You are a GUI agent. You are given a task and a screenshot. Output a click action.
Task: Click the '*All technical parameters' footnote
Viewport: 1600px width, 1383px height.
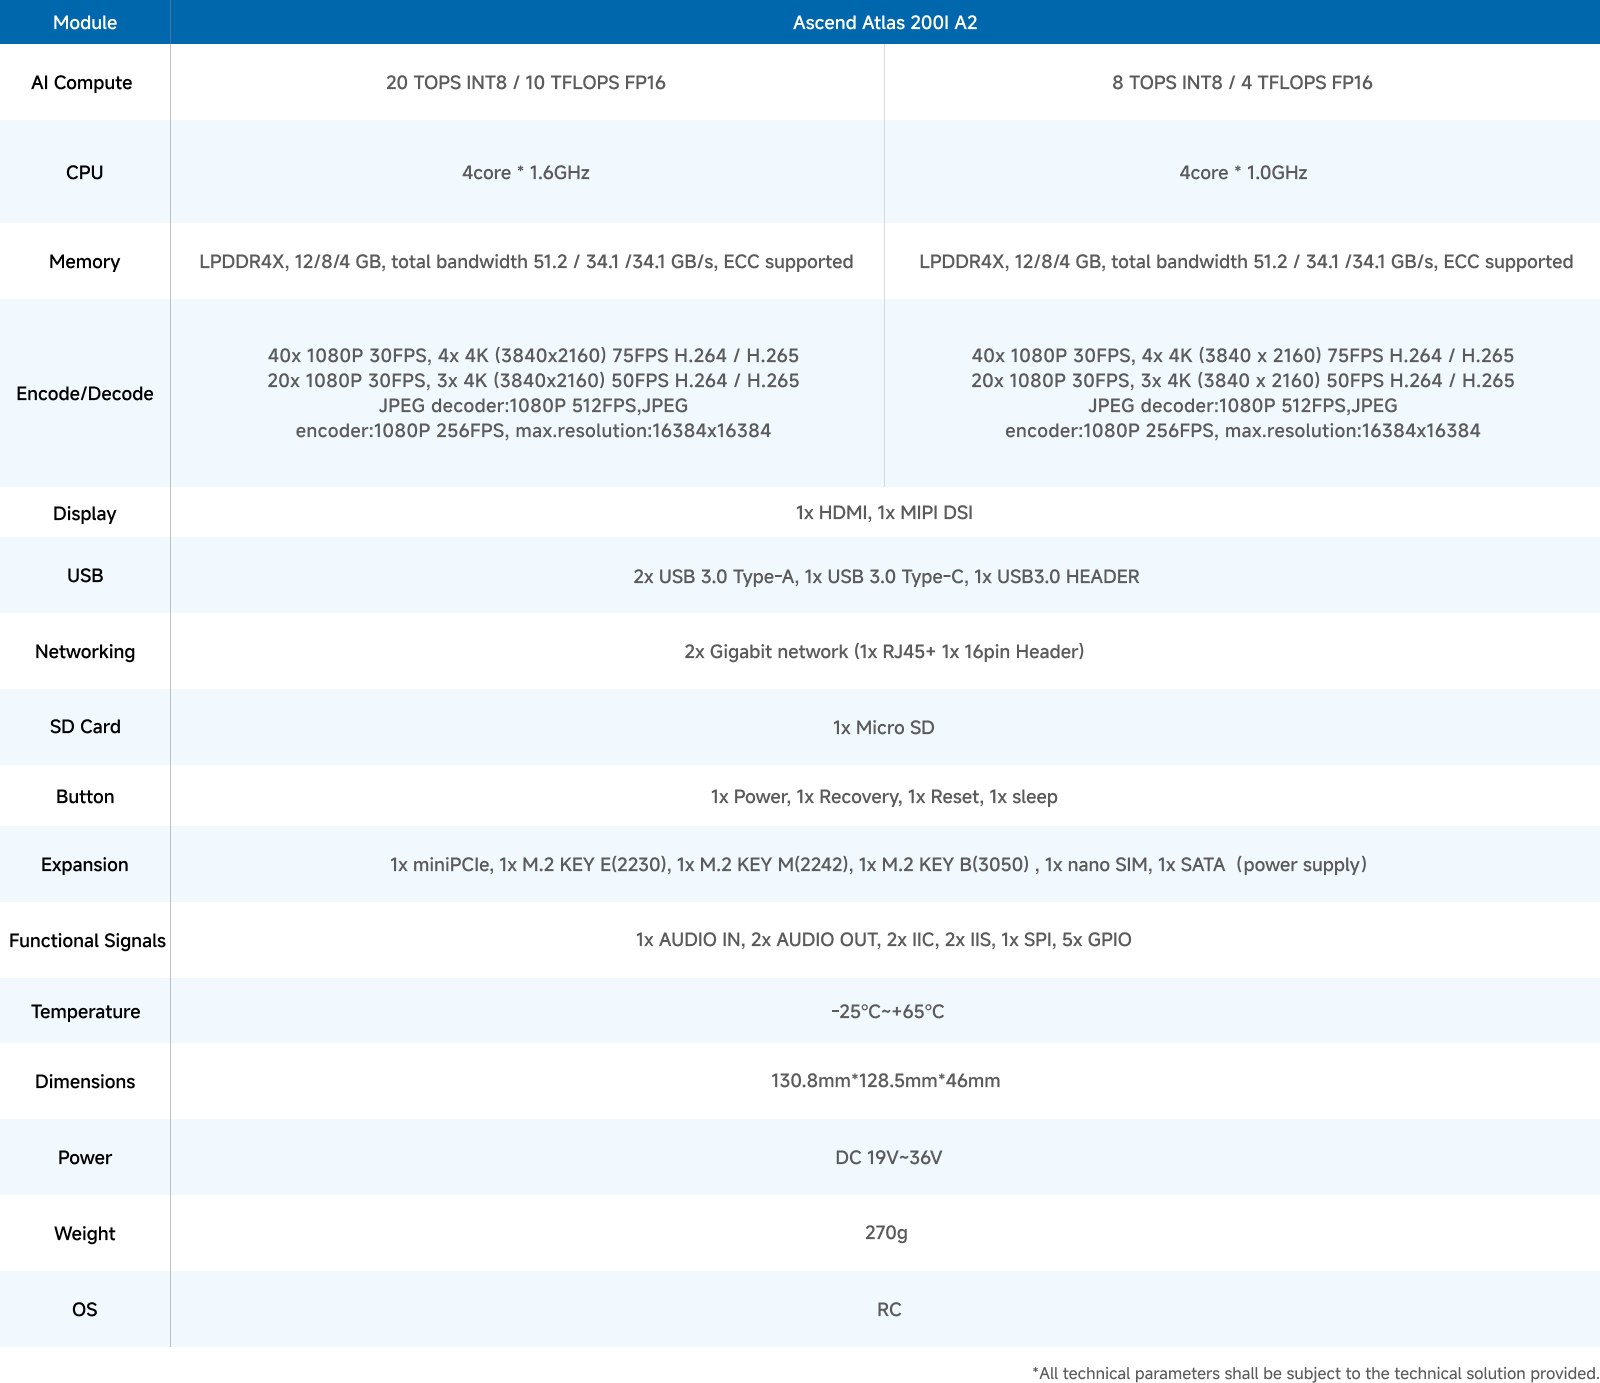(1315, 1373)
